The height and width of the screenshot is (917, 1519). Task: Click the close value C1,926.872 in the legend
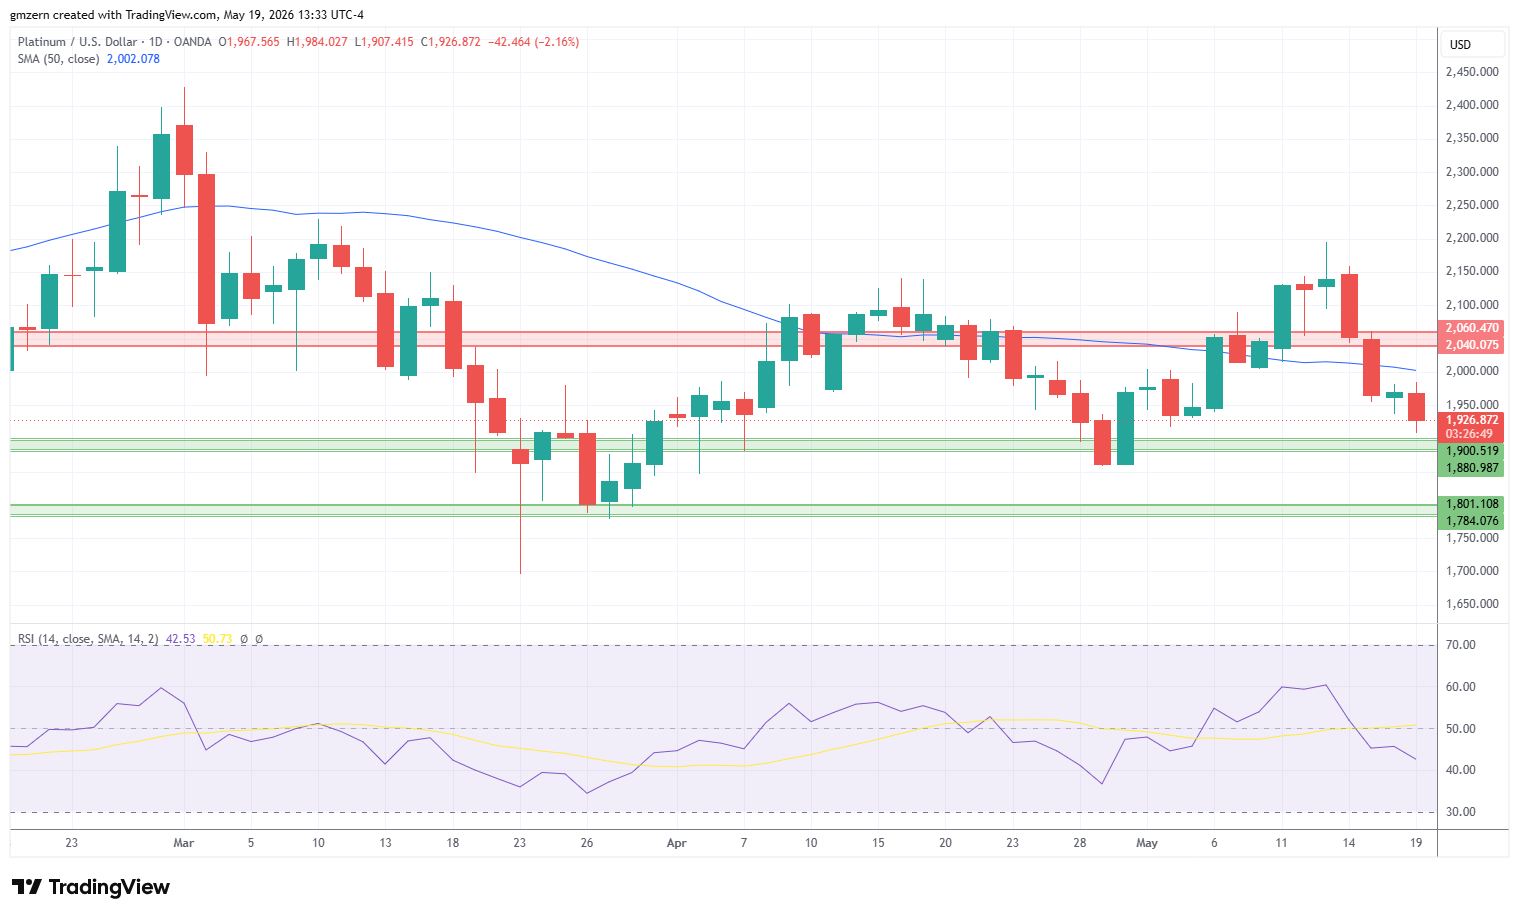pos(450,42)
